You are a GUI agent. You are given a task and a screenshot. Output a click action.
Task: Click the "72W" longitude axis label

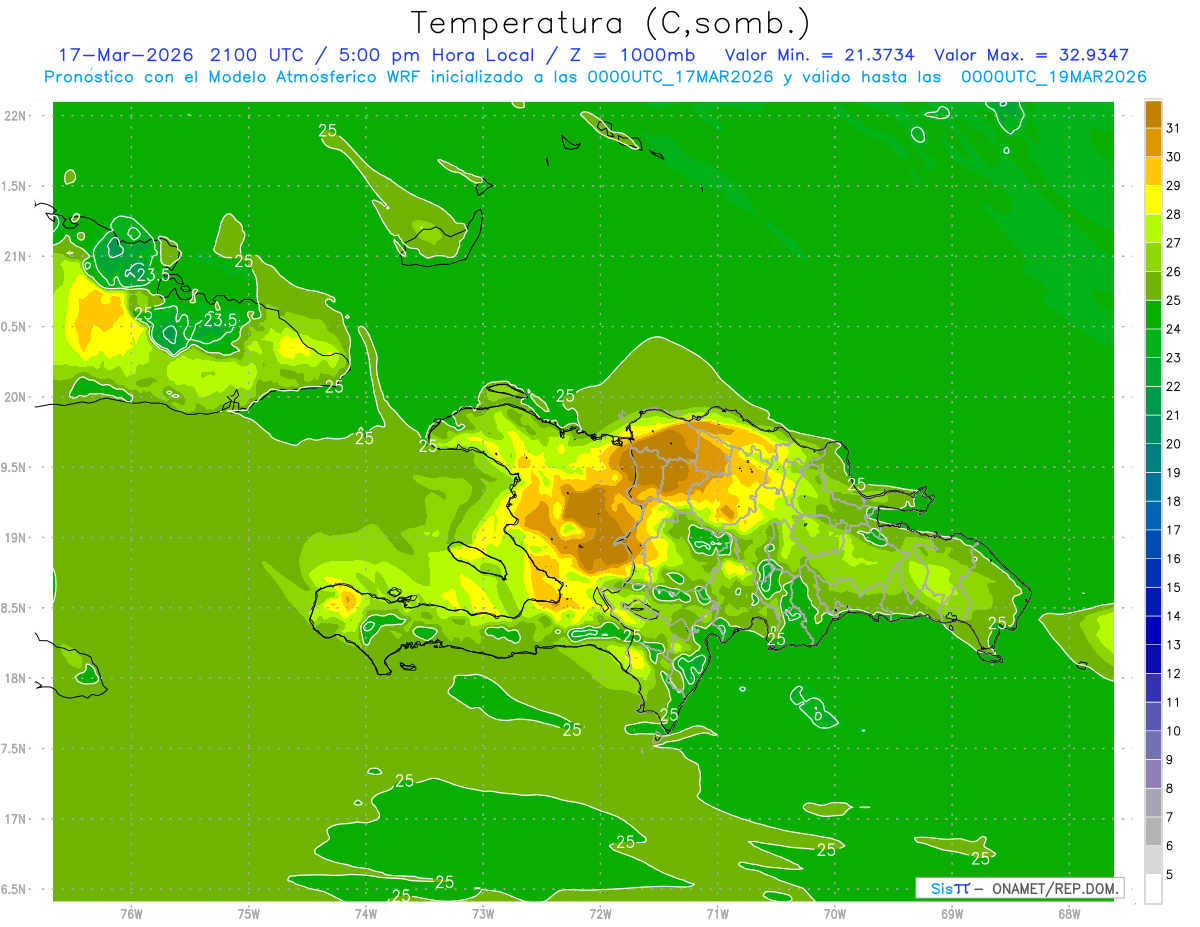600,914
